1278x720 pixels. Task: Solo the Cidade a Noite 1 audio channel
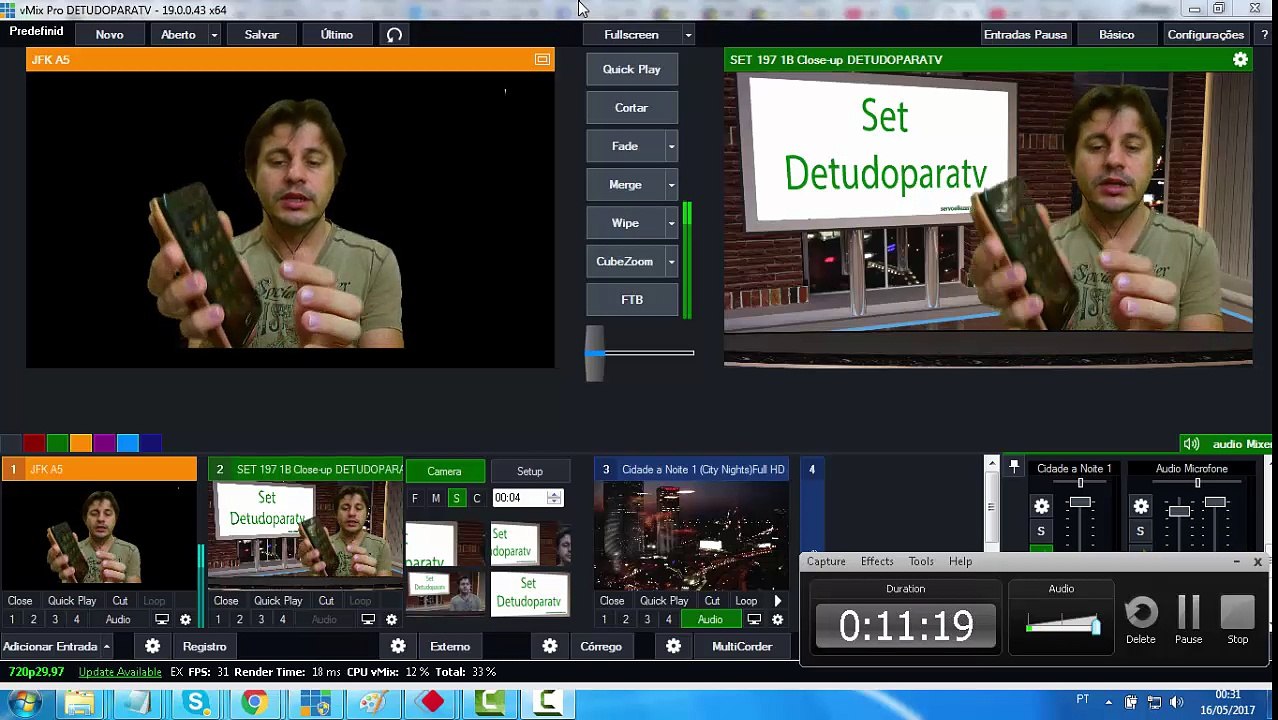[1041, 531]
